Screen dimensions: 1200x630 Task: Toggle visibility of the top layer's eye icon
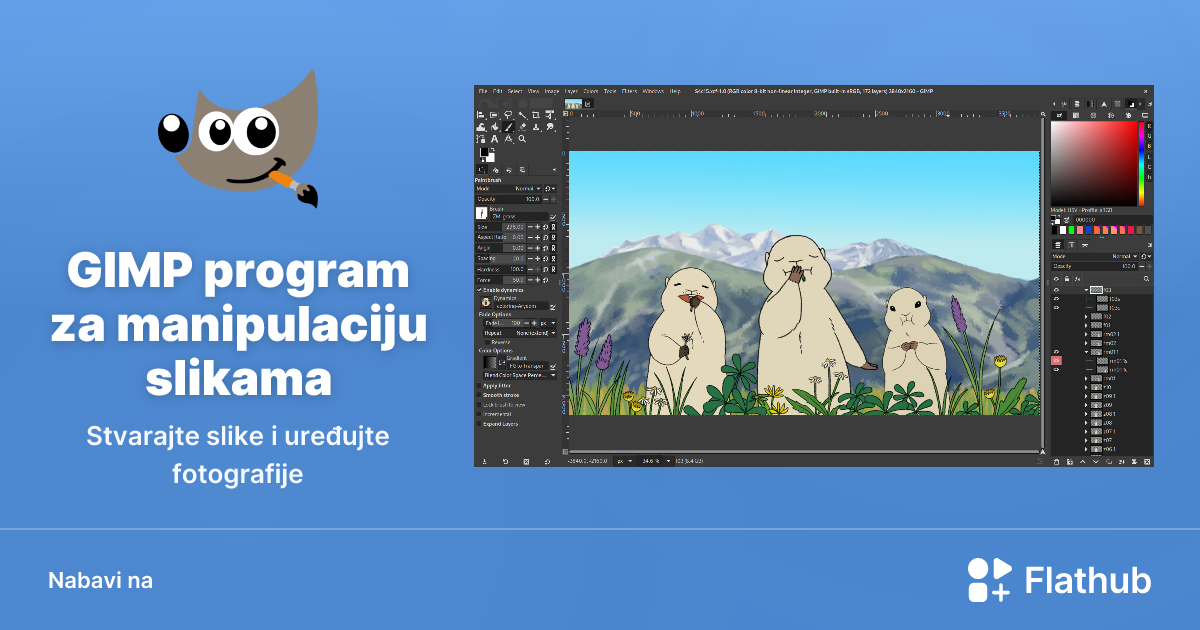1056,289
